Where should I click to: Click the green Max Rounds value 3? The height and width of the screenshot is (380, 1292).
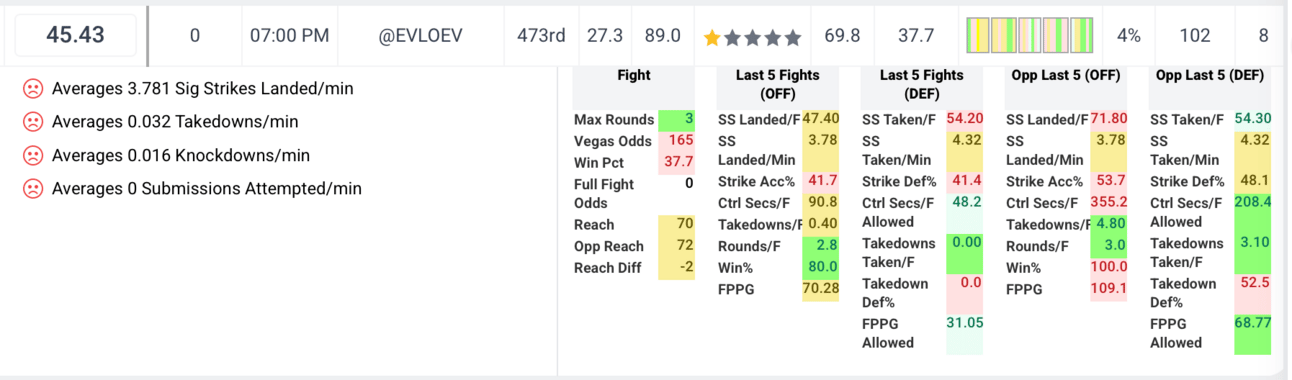676,120
